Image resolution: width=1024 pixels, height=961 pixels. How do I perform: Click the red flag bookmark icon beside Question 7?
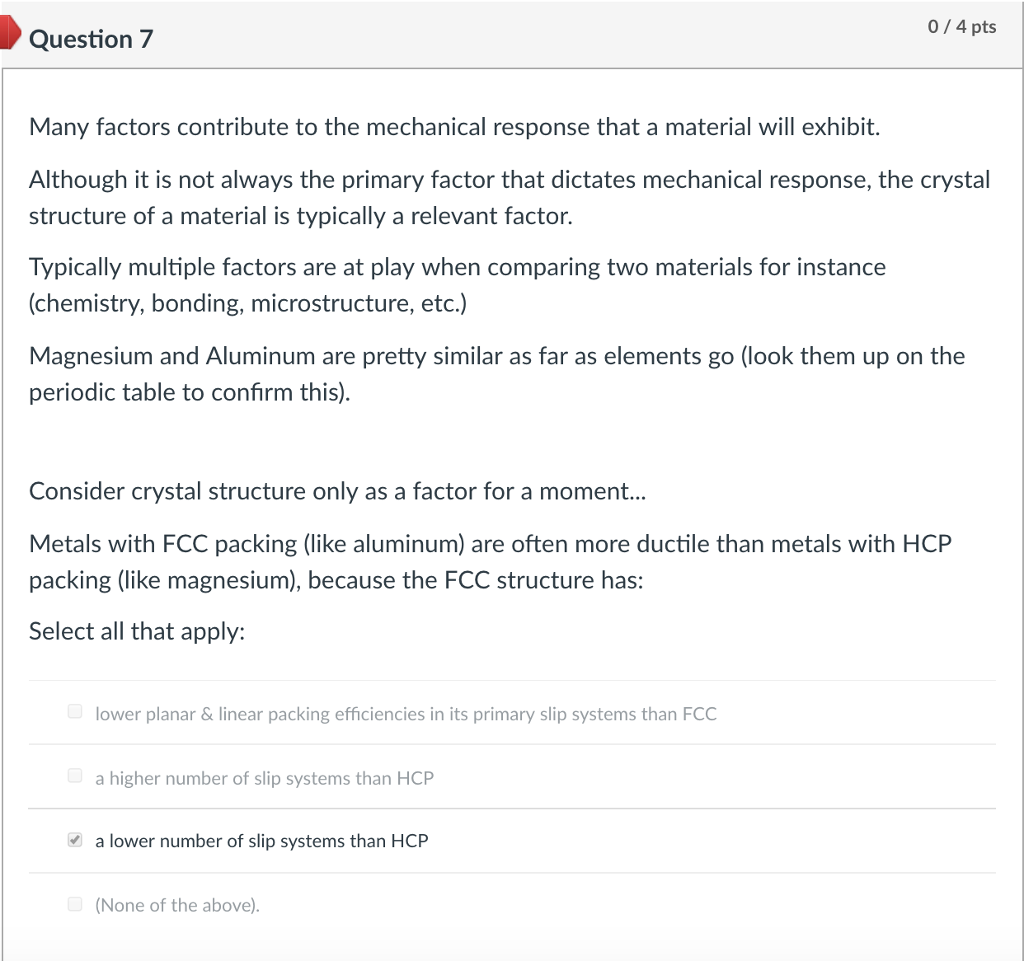[10, 31]
